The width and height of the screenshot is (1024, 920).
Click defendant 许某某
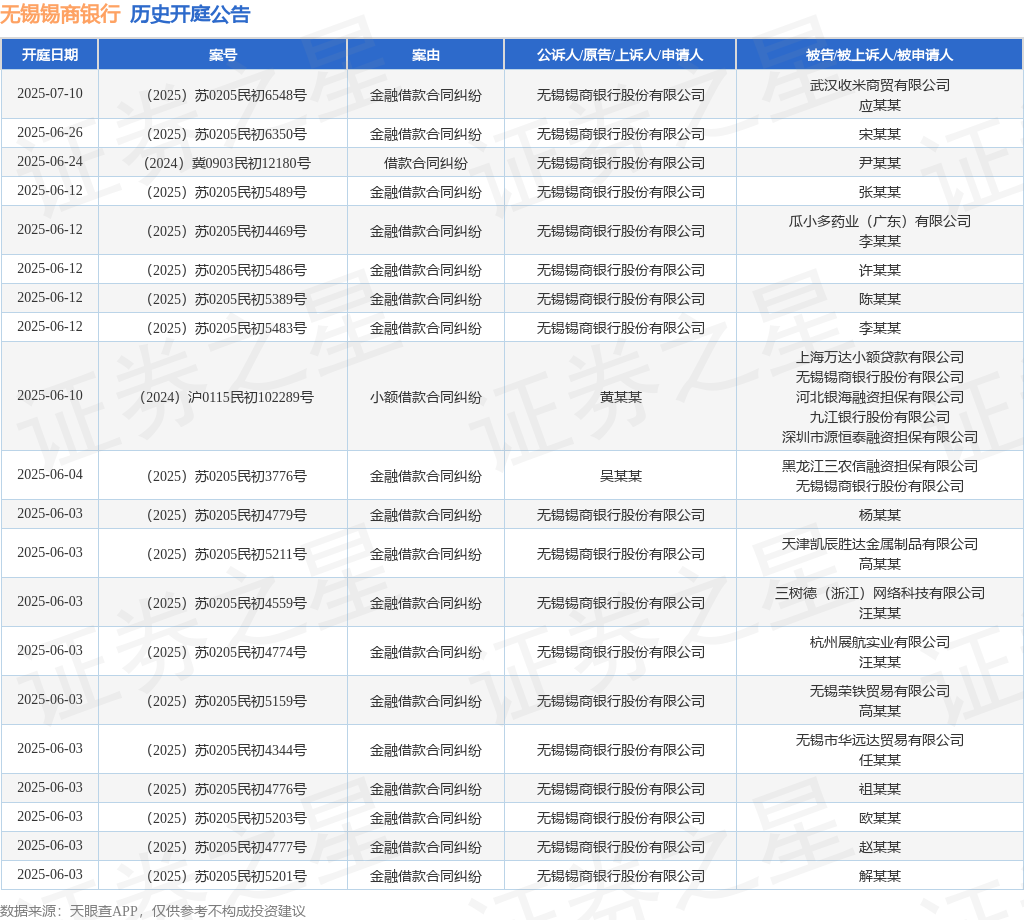(x=880, y=270)
